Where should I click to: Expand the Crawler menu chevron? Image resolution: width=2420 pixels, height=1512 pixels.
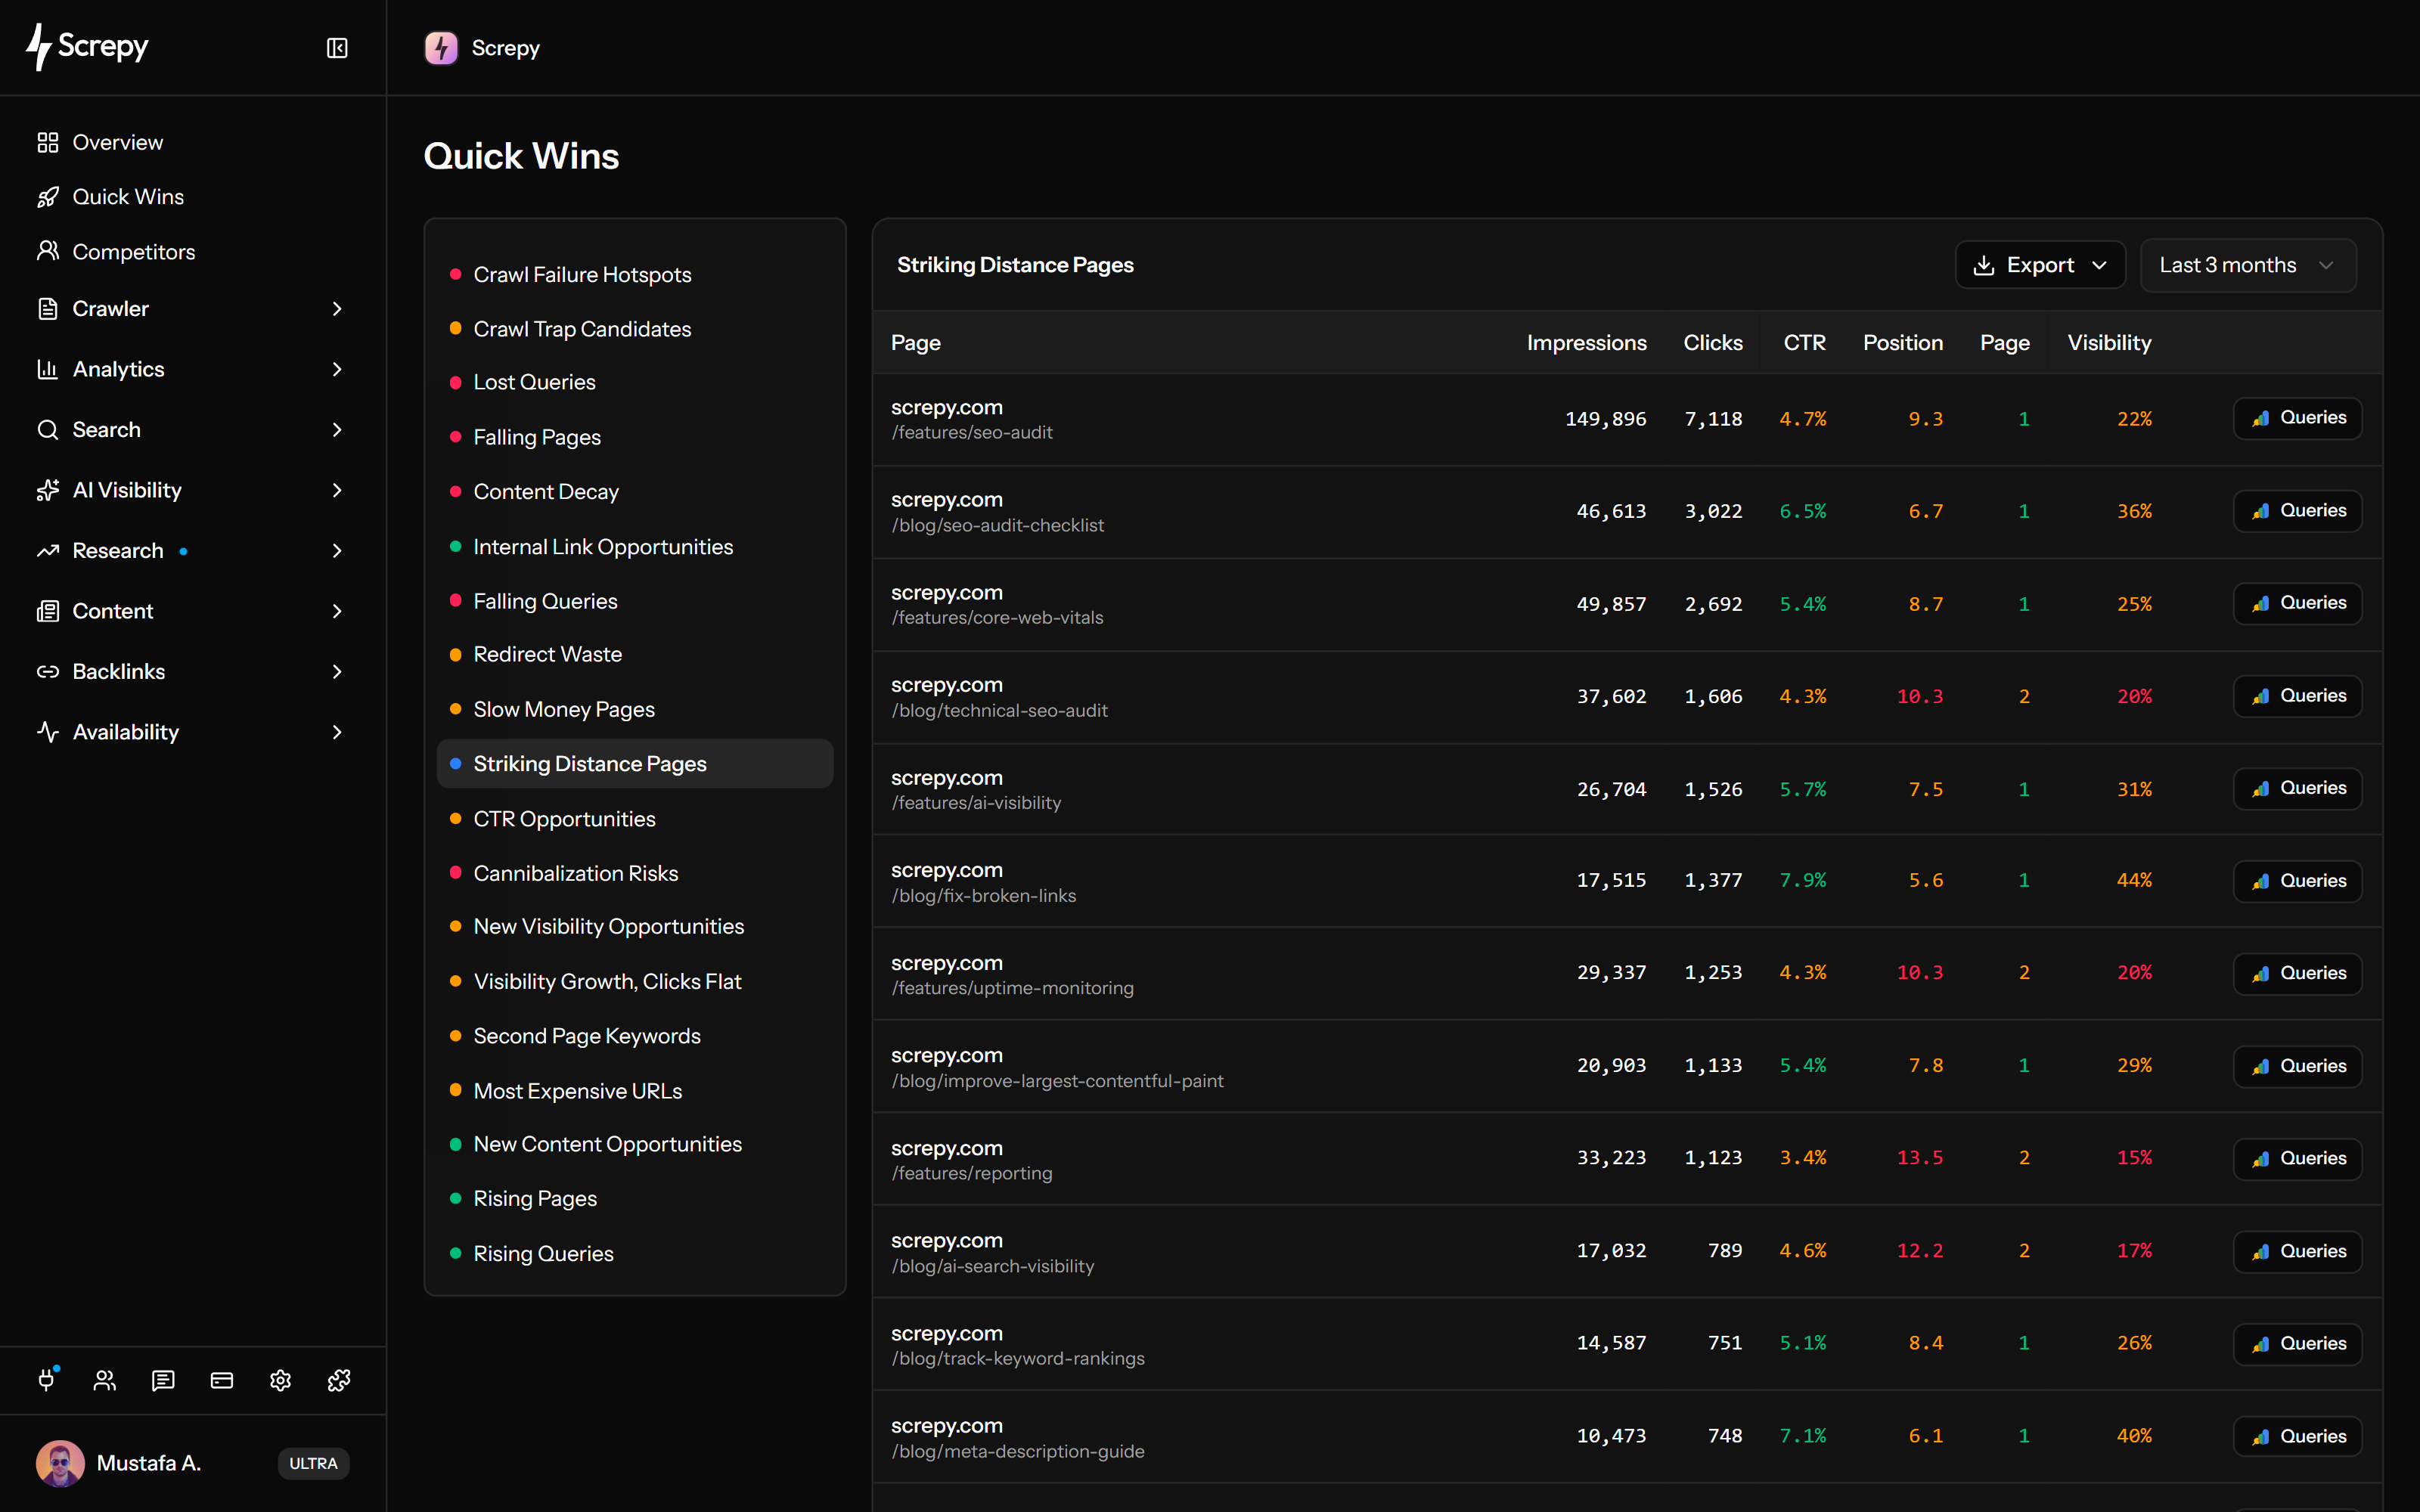[337, 309]
